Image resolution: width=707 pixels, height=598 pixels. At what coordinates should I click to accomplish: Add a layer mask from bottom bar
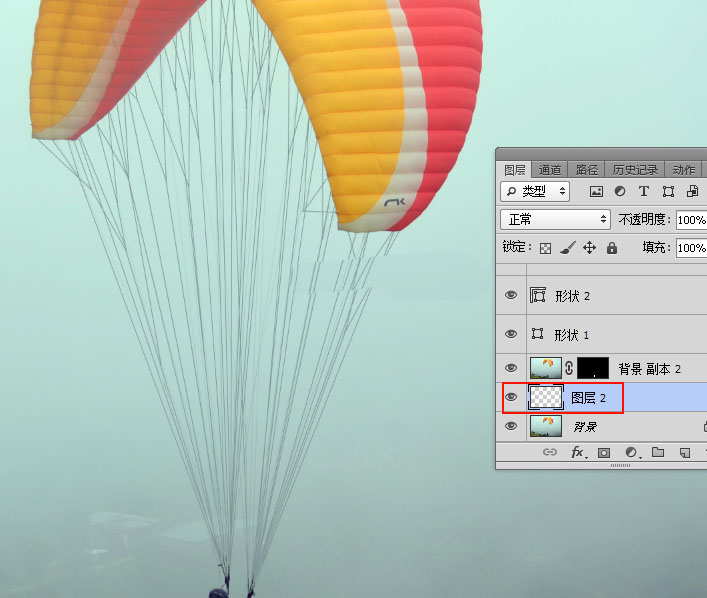tap(604, 453)
